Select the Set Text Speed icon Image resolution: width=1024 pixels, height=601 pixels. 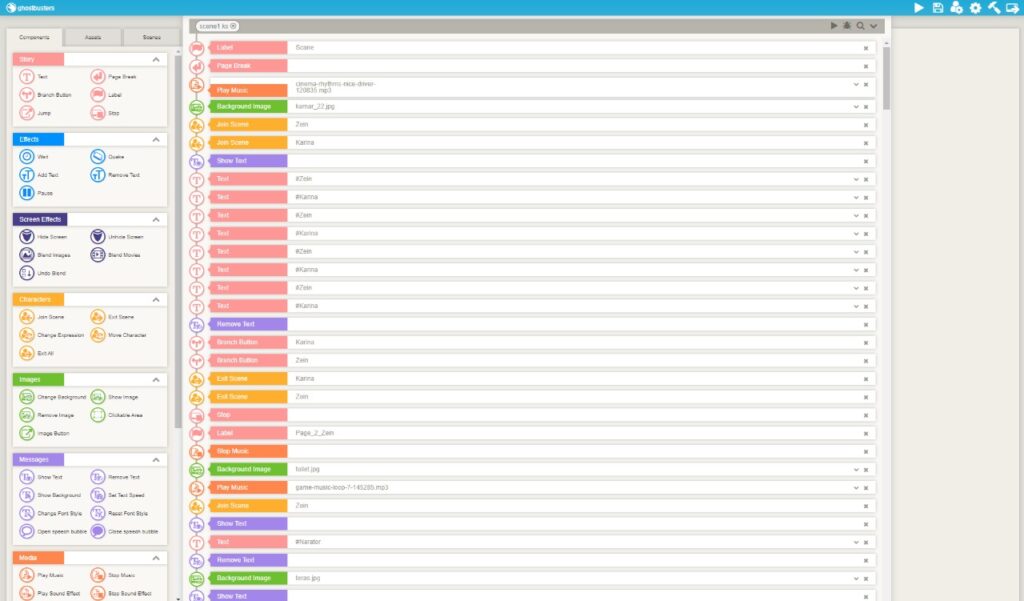click(x=98, y=495)
